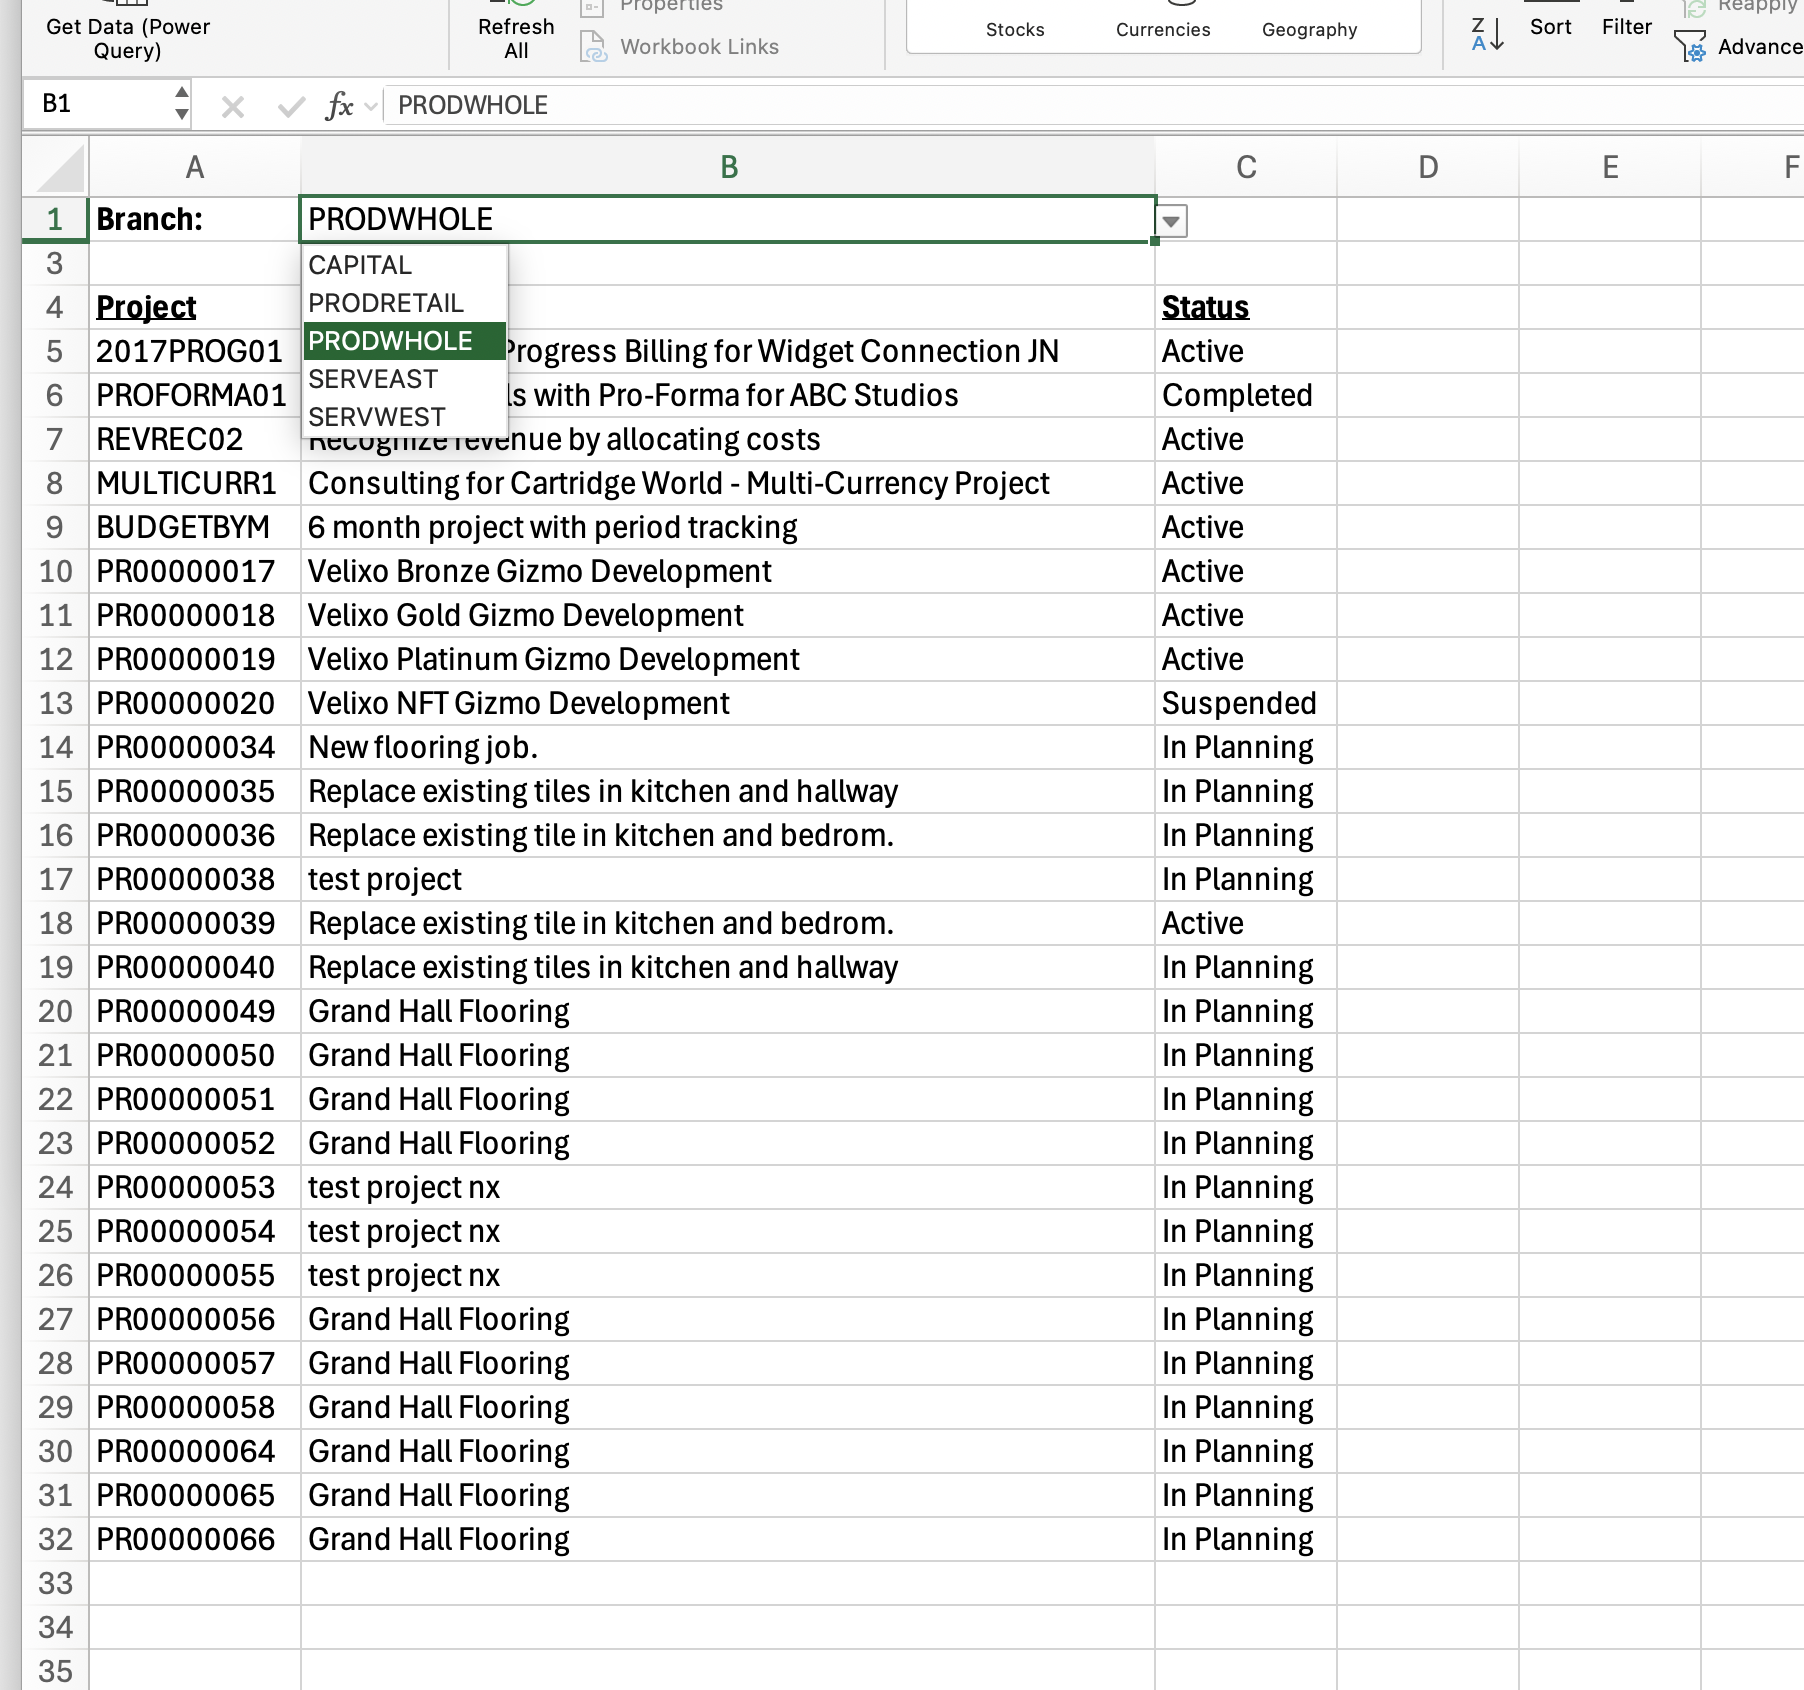Toggle the Branch dropdown arrow in cell B1
The image size is (1804, 1690).
(1171, 221)
